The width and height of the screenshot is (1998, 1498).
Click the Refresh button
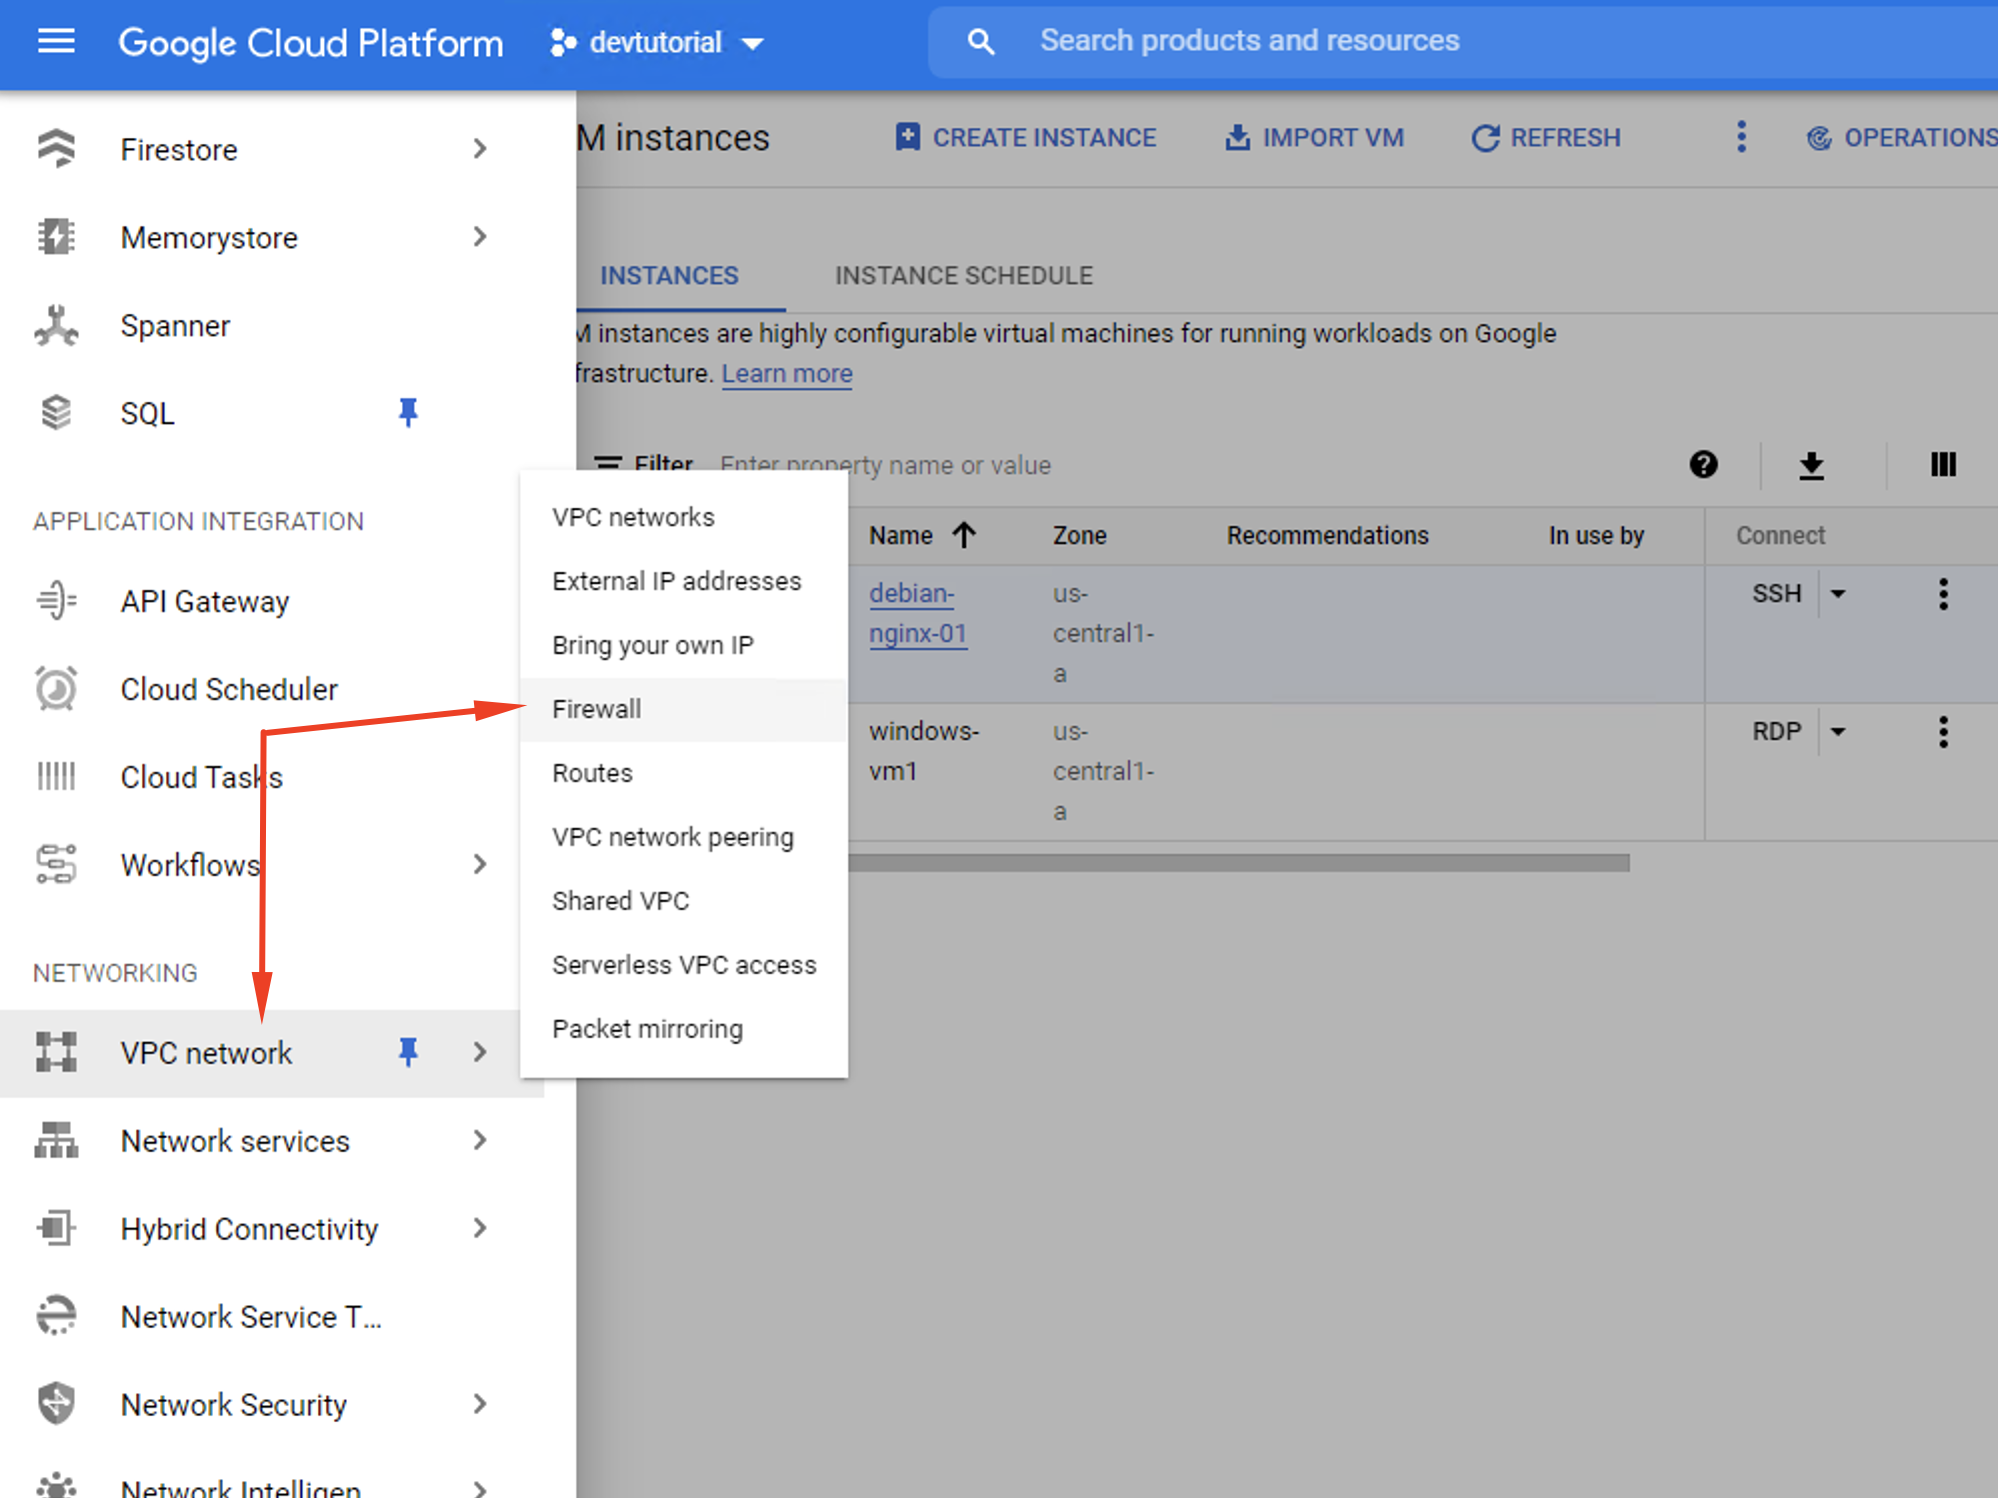pos(1546,137)
